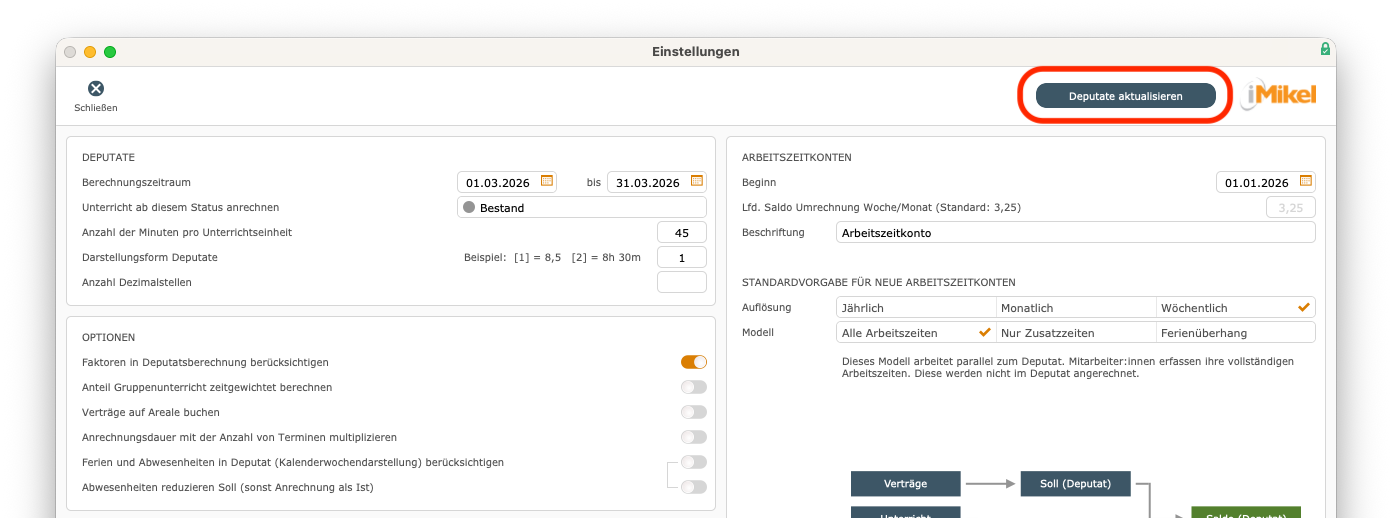
Task: Enable Anrechnungsdauer mit Terminen multiplizieren
Action: point(694,437)
